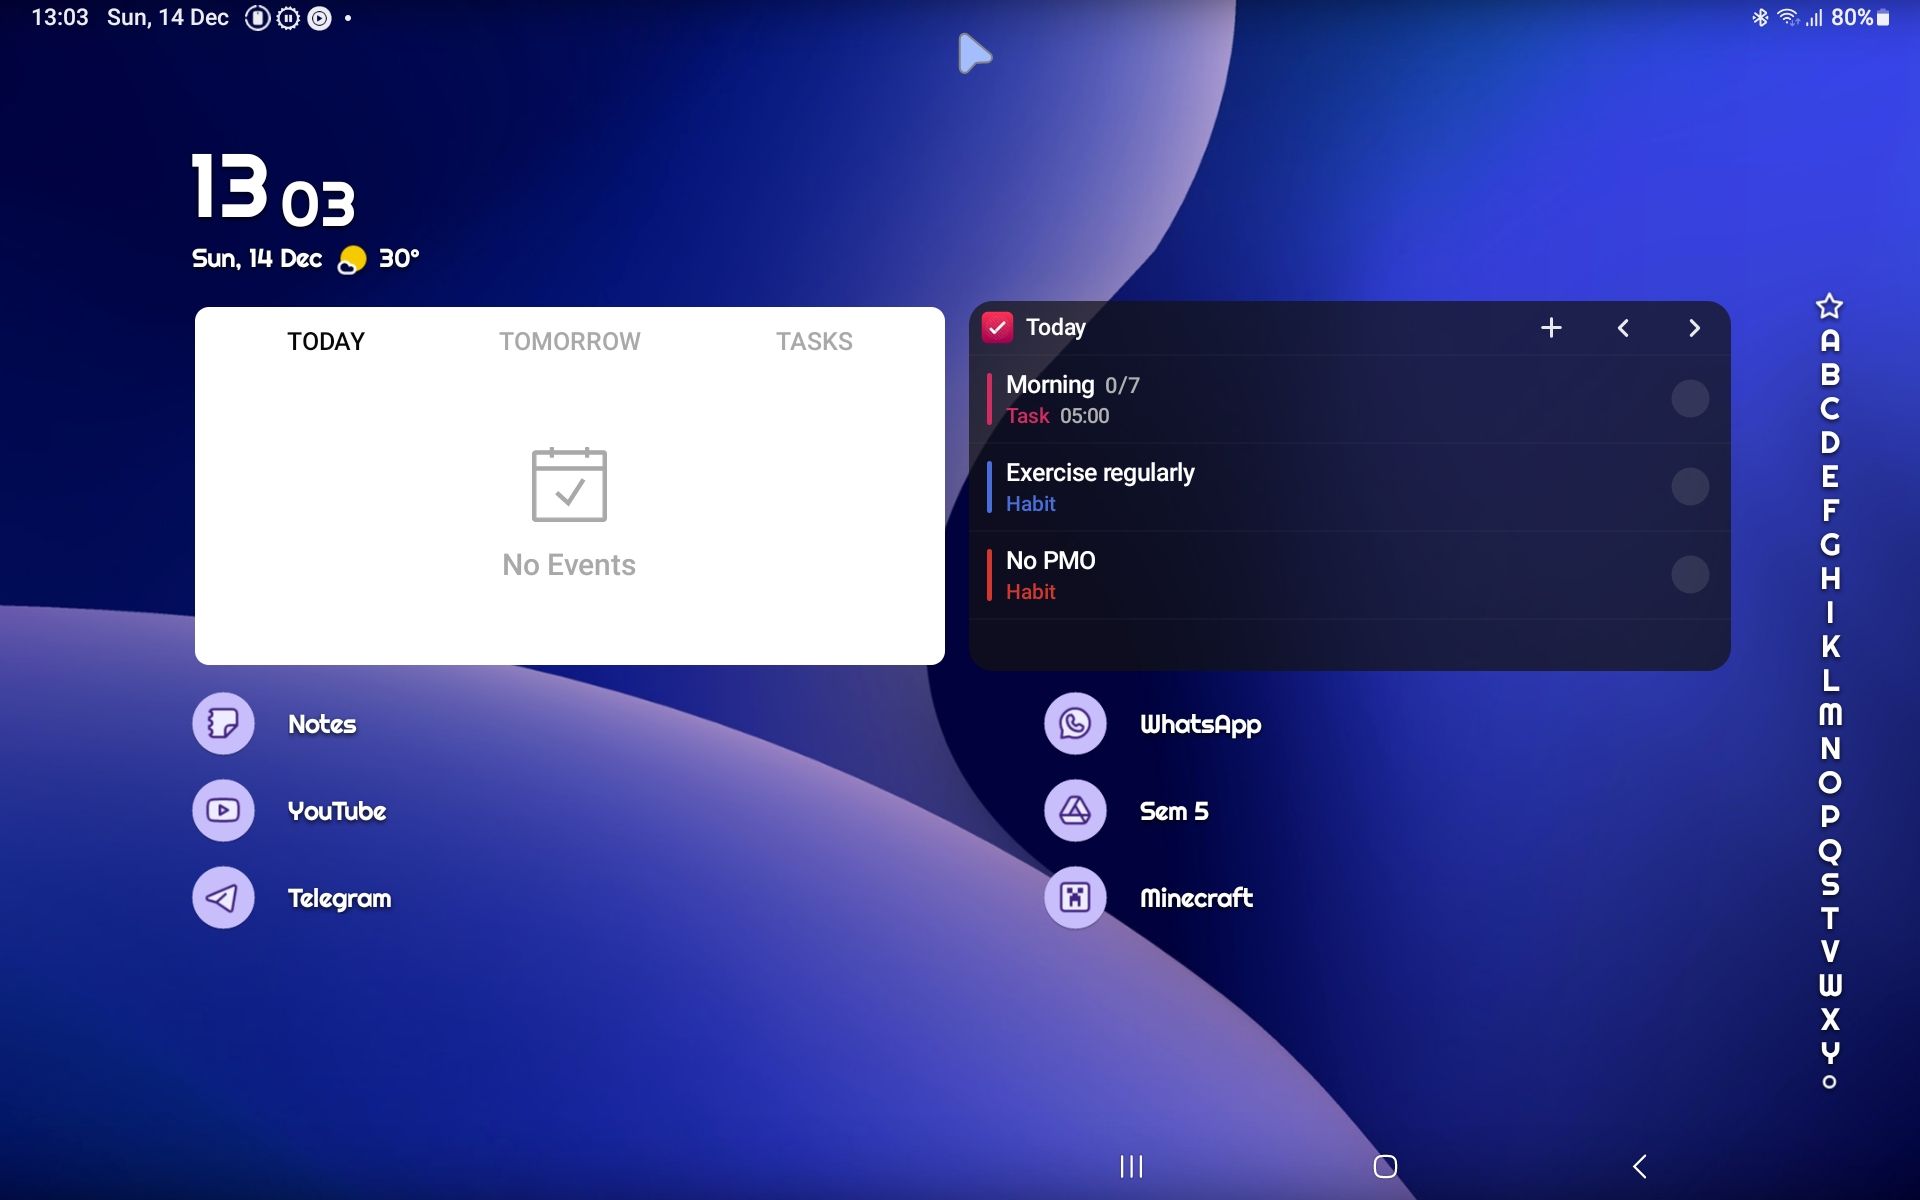This screenshot has width=1920, height=1200.
Task: Go to previous day in task widget
Action: [x=1623, y=328]
